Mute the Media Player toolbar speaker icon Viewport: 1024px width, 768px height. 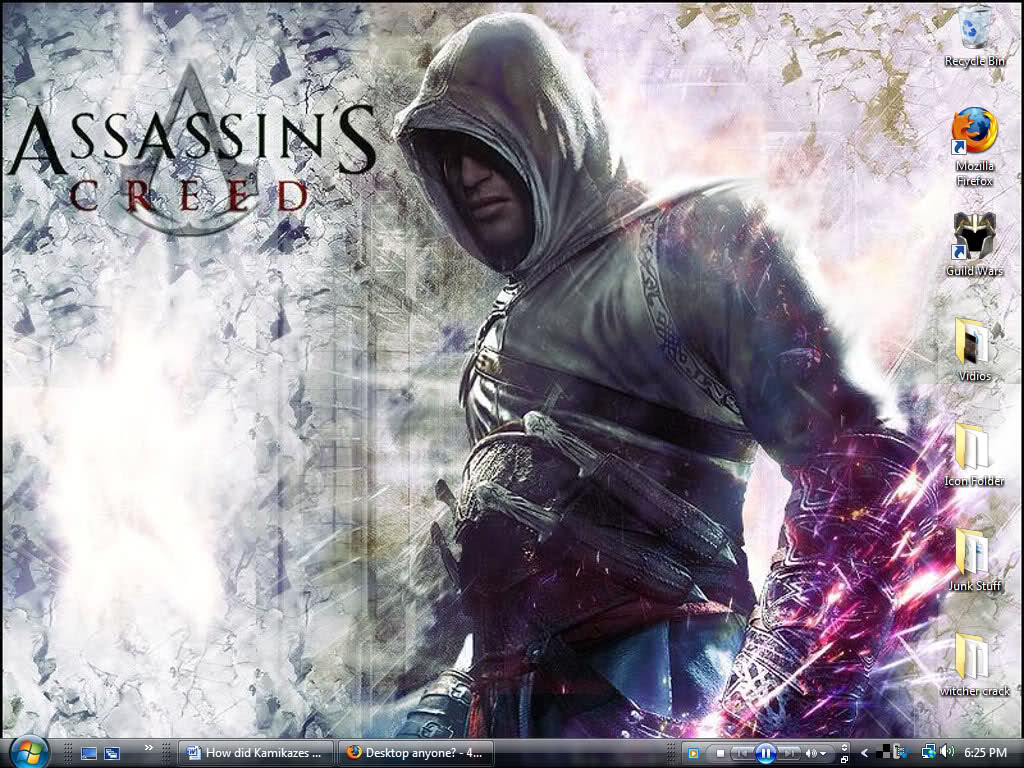pos(810,754)
